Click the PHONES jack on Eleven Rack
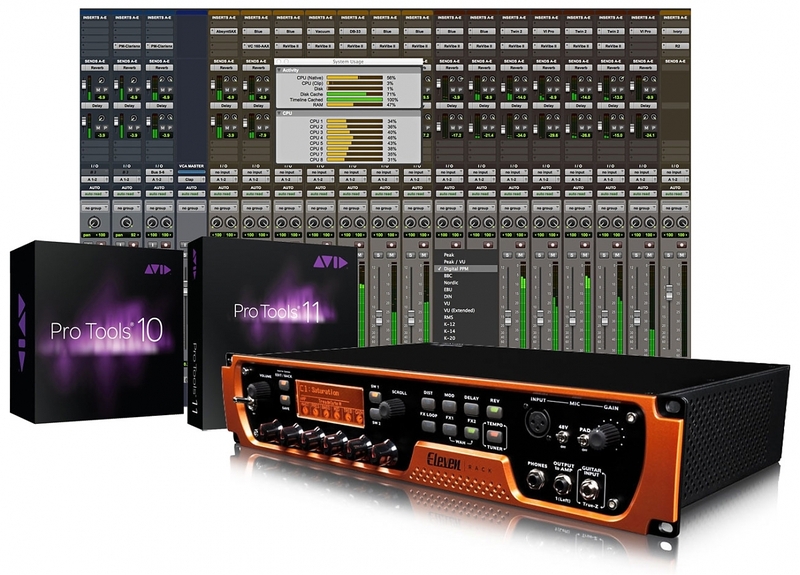 coord(536,480)
